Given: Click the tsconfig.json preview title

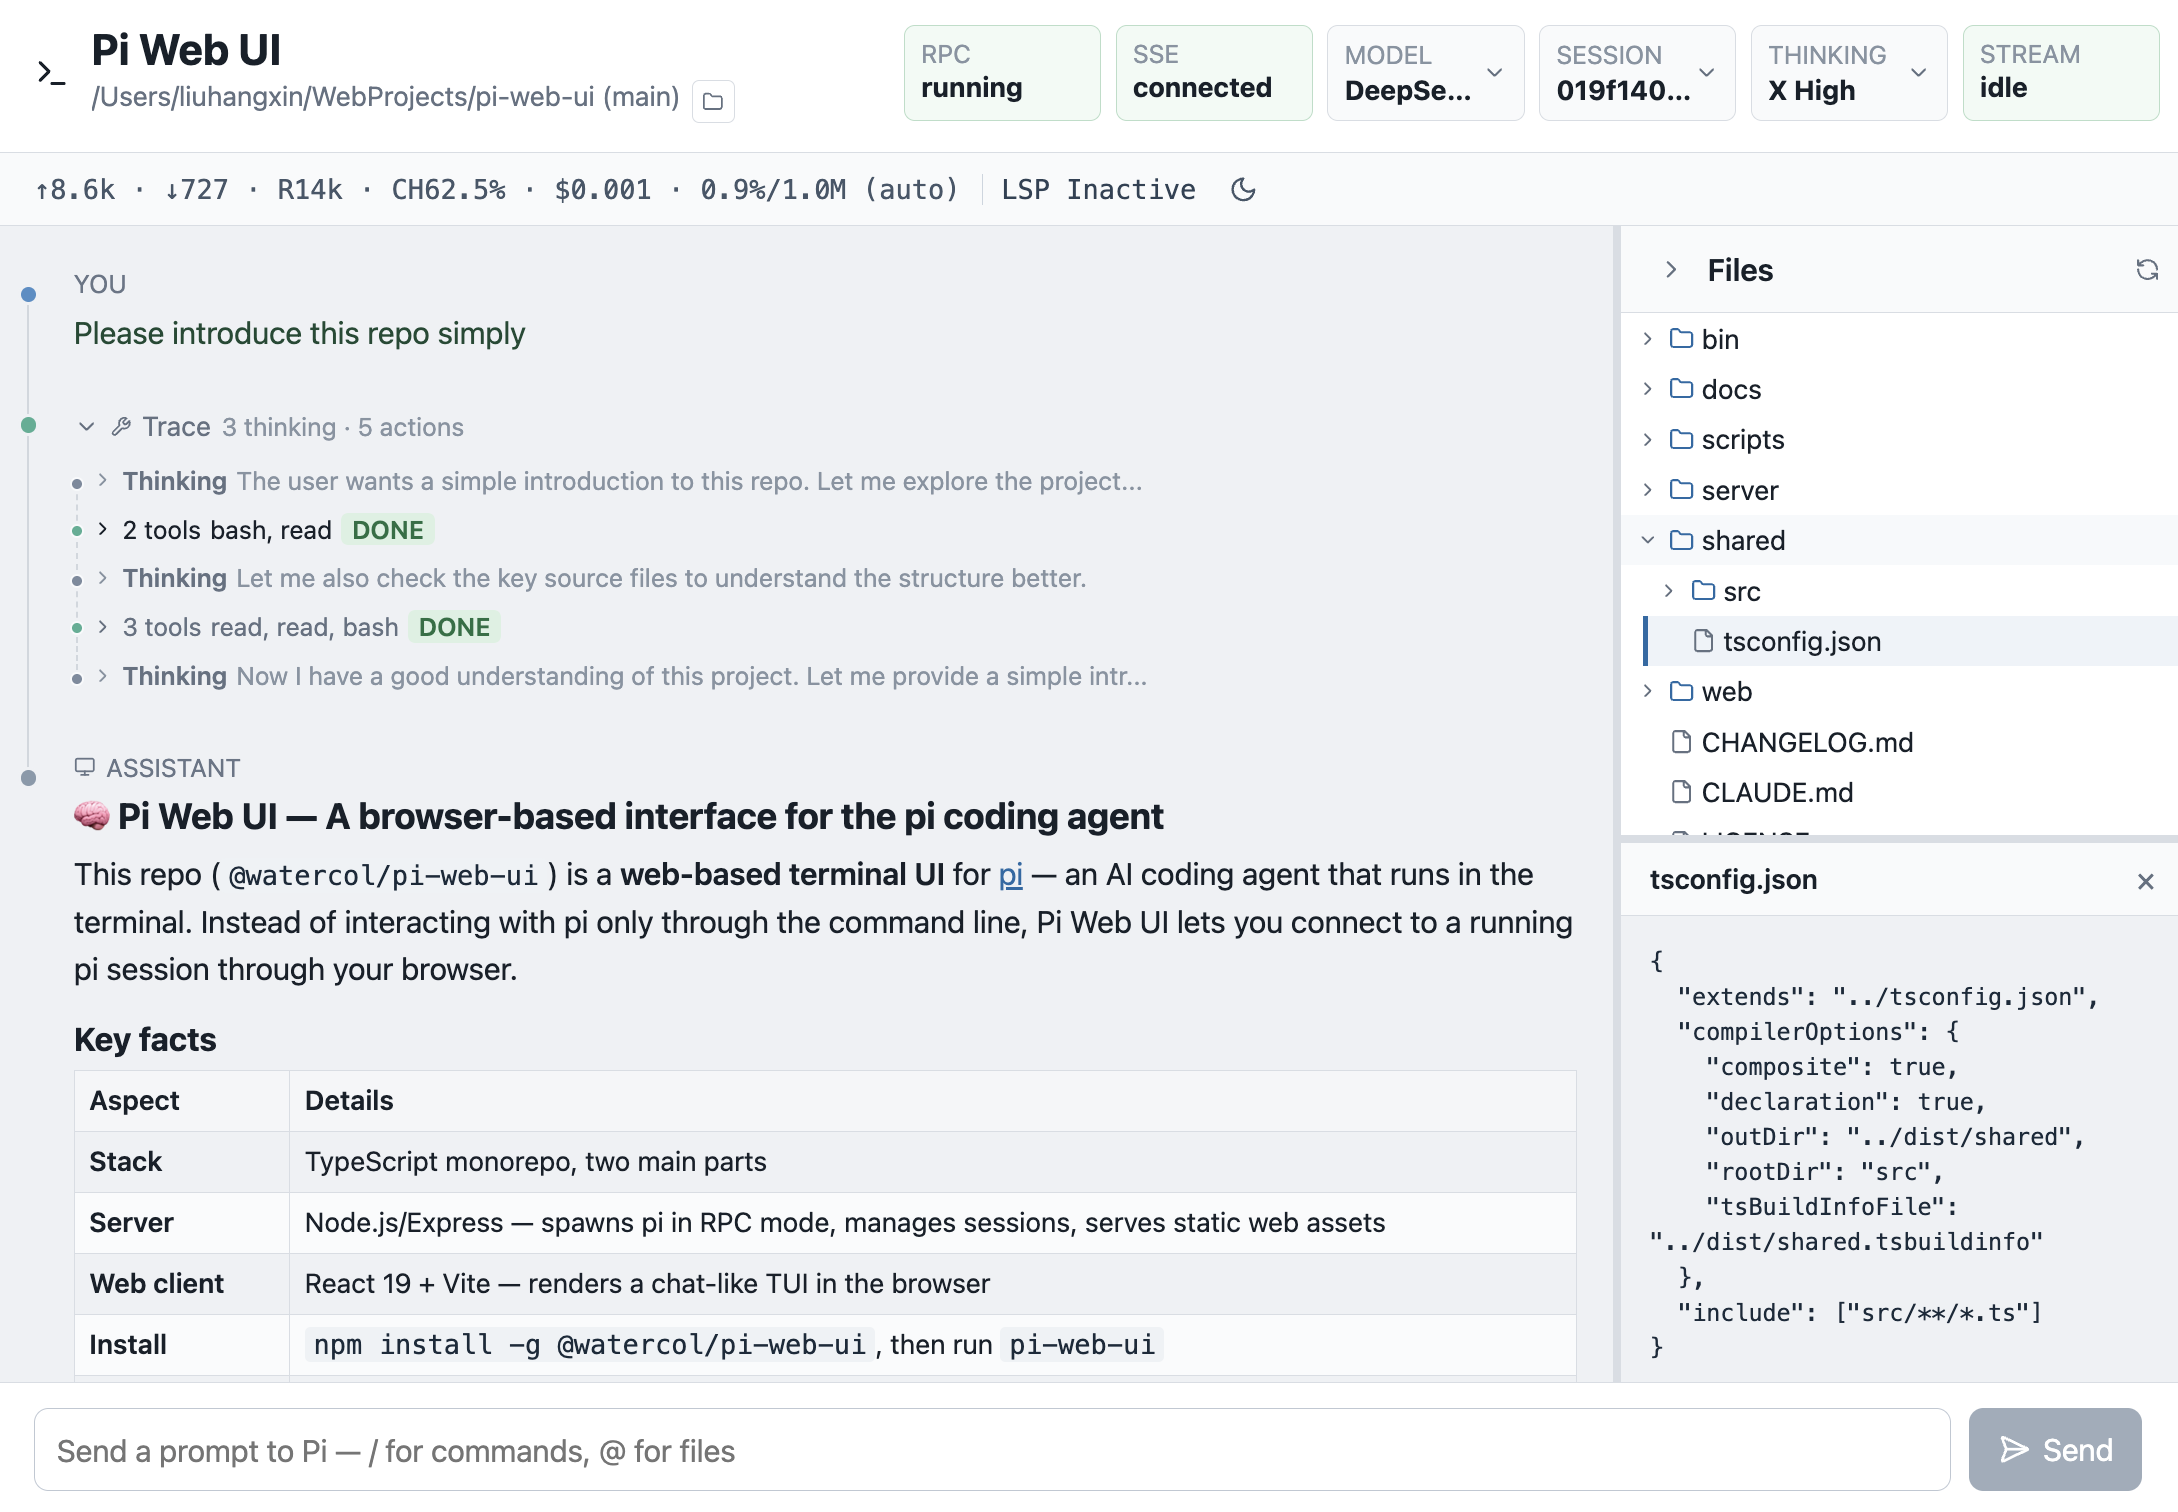Looking at the screenshot, I should point(1733,880).
